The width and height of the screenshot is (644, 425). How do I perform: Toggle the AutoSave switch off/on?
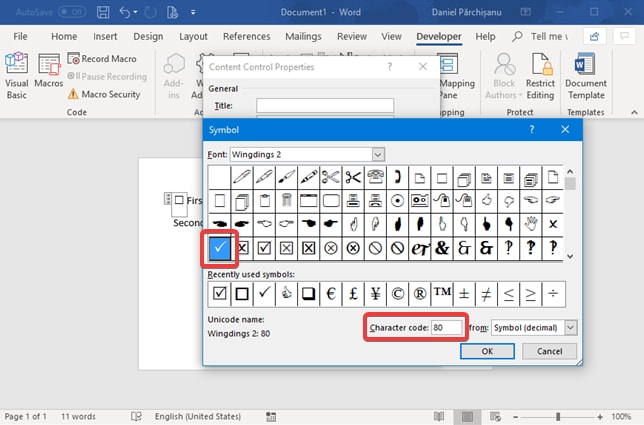pos(71,12)
